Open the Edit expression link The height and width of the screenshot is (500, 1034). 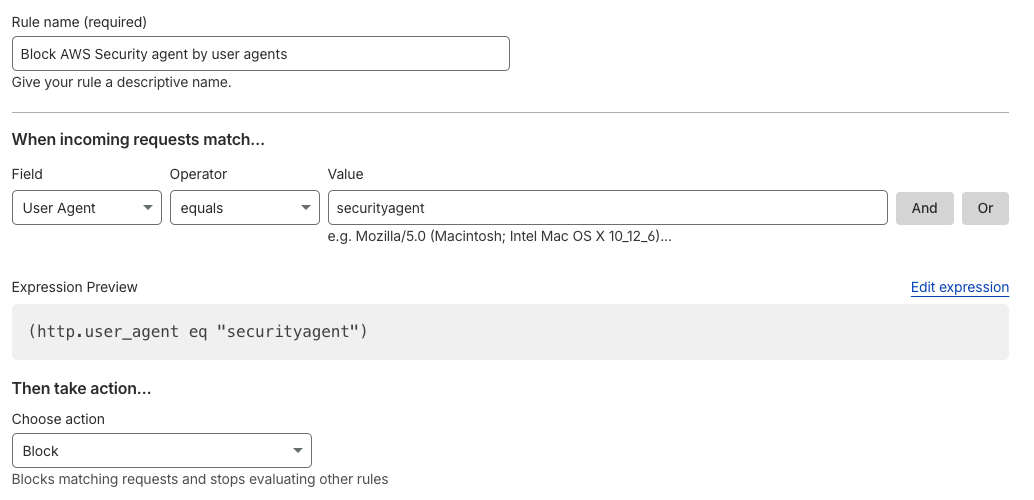point(959,287)
